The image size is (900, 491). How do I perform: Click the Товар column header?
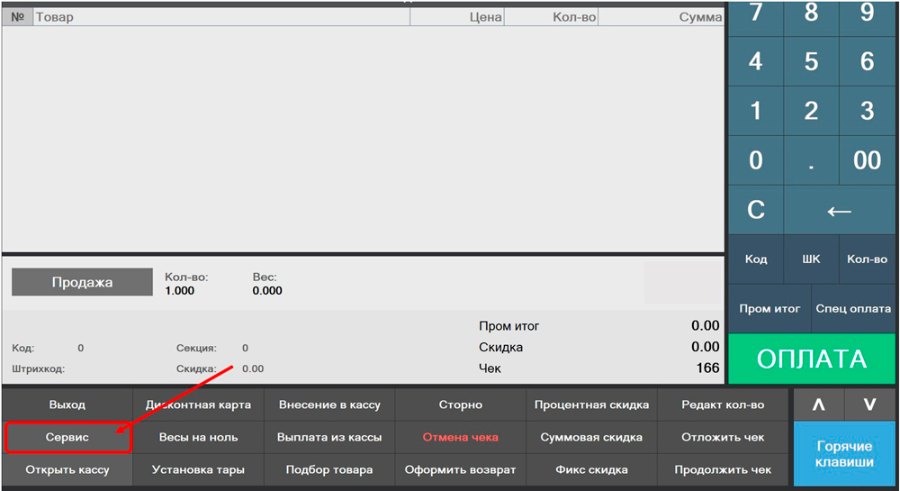pos(222,17)
